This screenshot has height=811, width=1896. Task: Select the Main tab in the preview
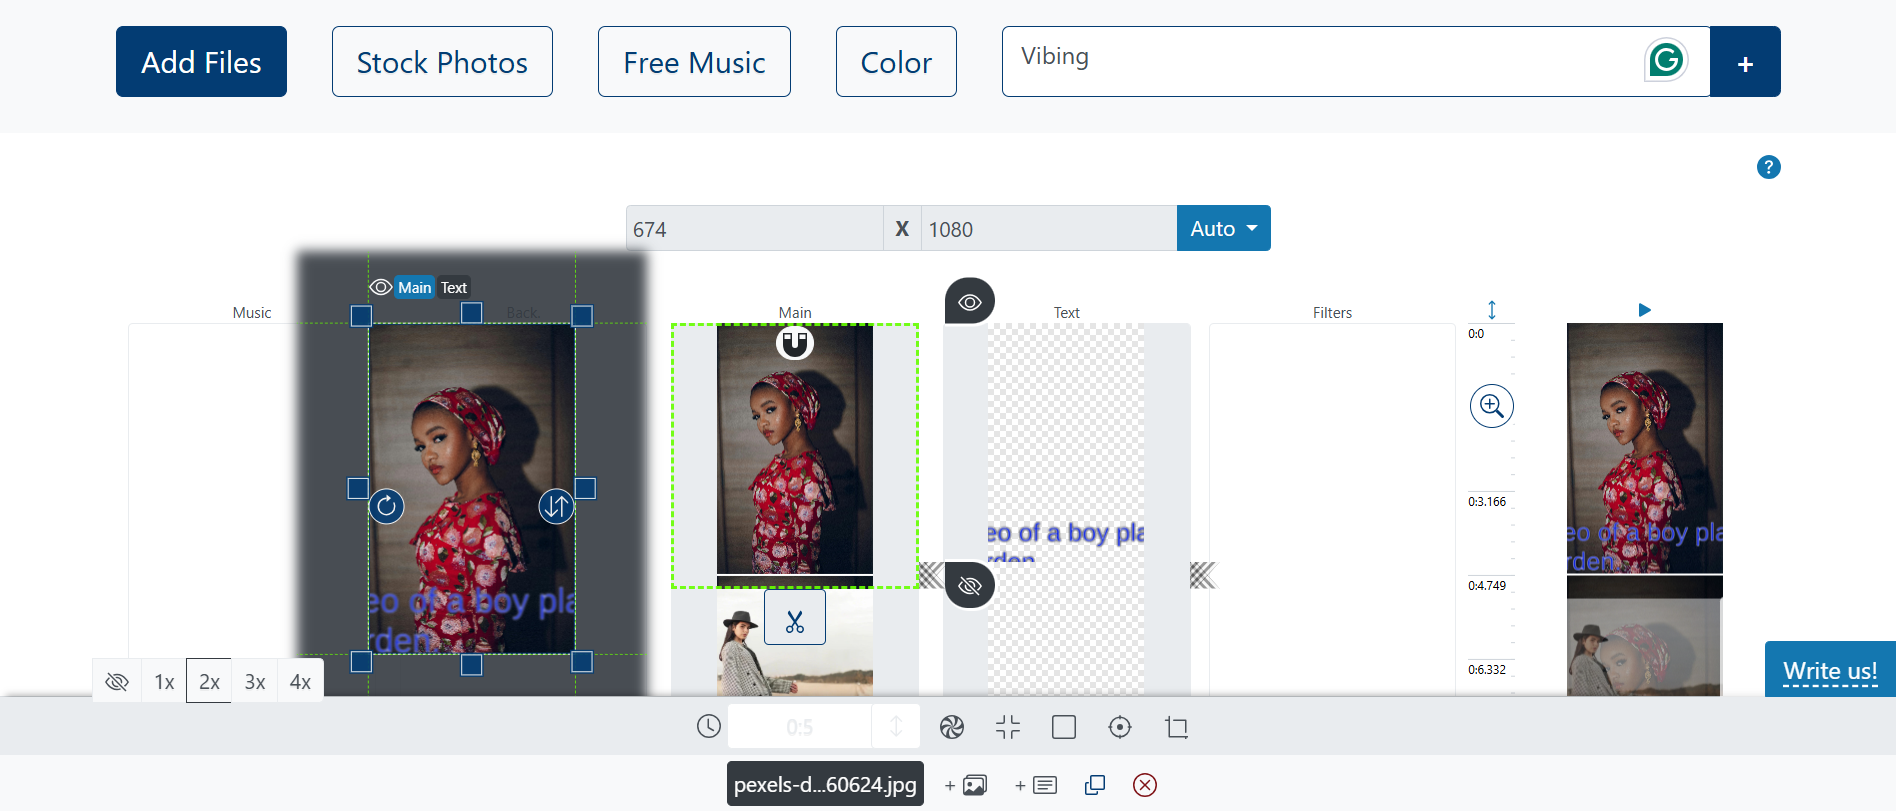click(x=414, y=287)
